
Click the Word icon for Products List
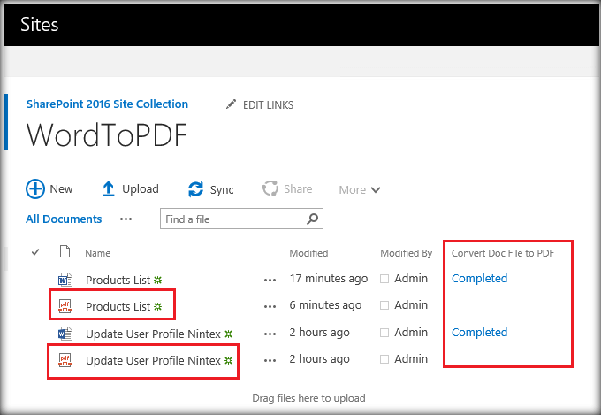(x=65, y=280)
